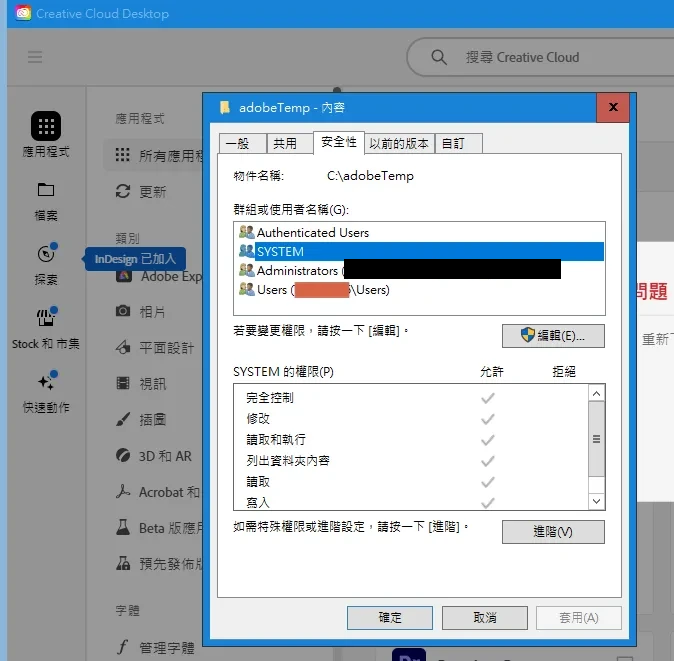The width and height of the screenshot is (674, 661).
Task: Click the refresh icon beside 更新
Action: click(123, 191)
